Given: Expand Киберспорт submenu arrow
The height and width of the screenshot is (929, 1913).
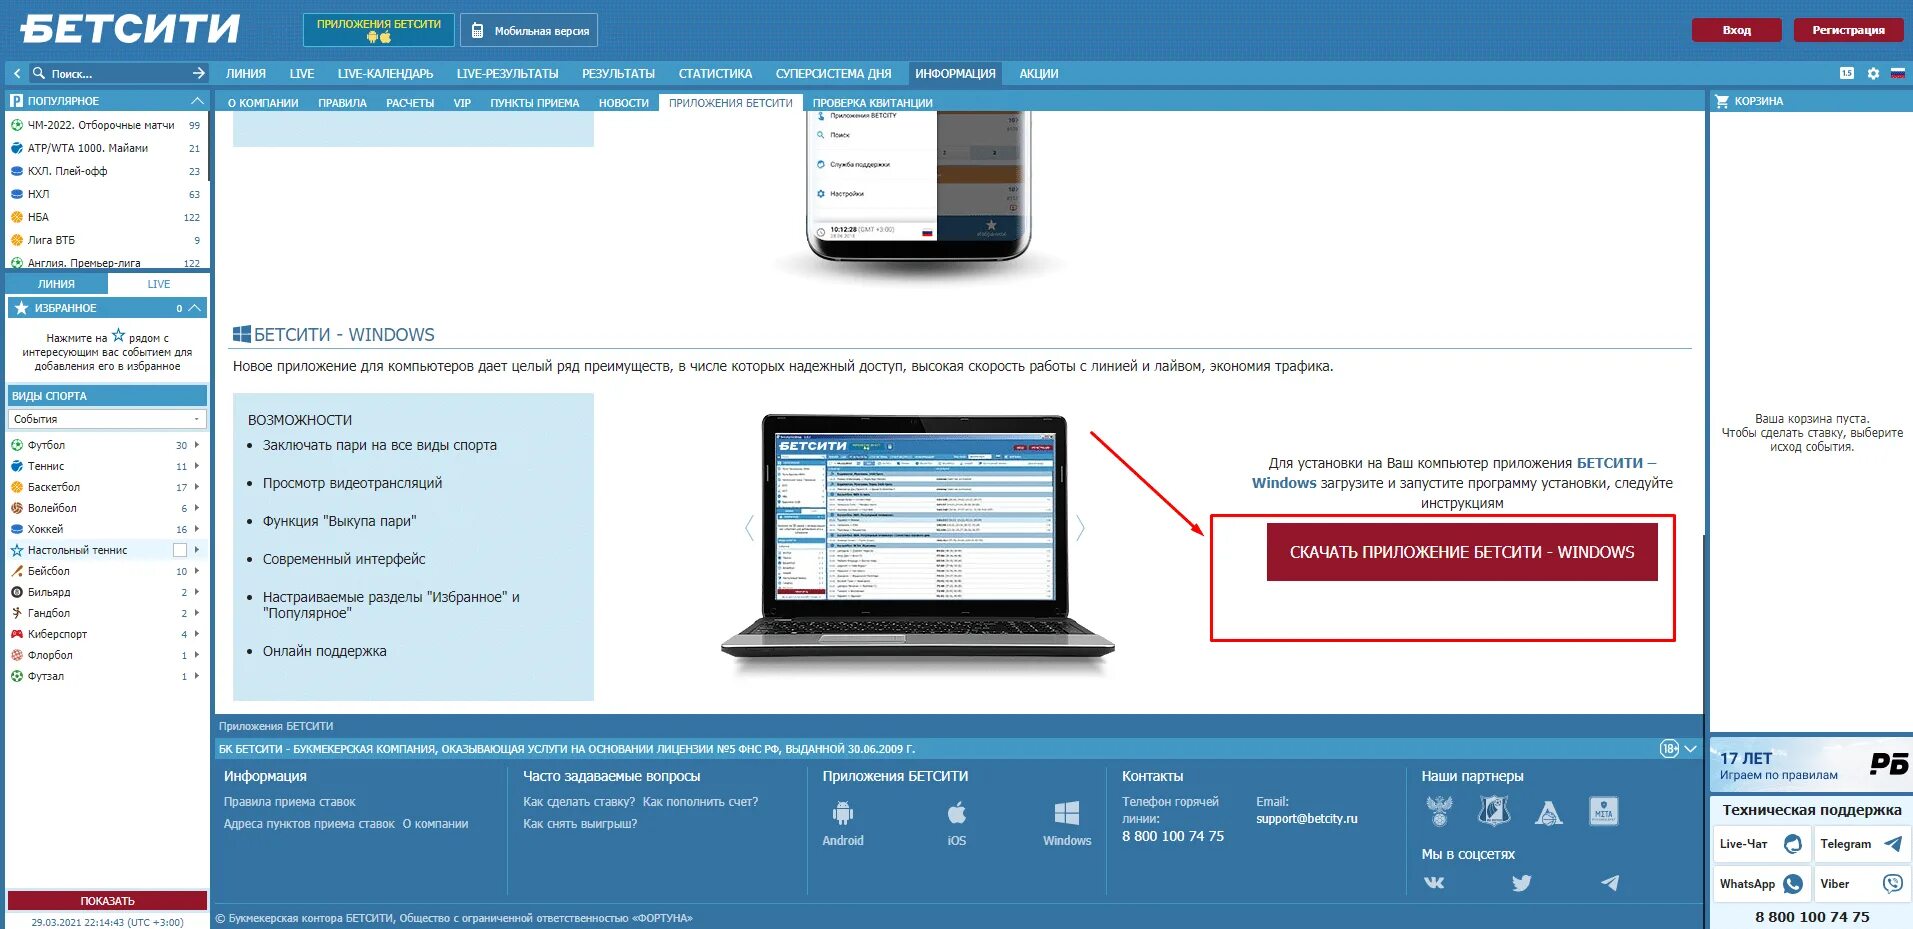Looking at the screenshot, I should 197,634.
